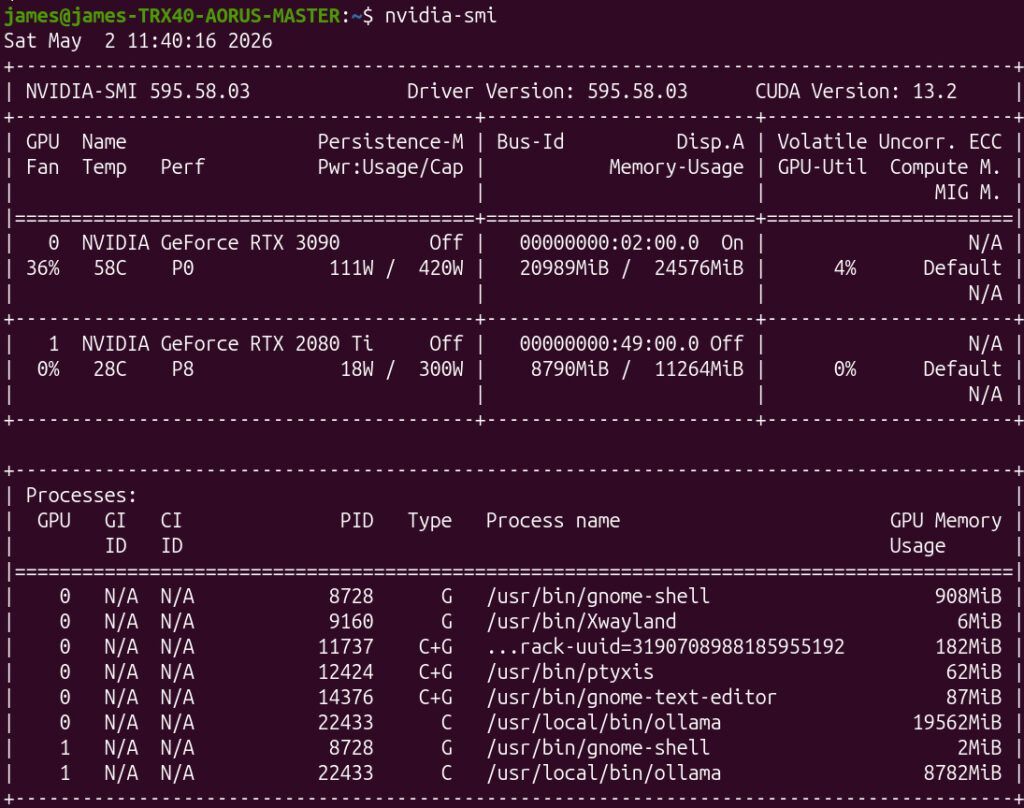Screen dimensions: 1024x808
Task: Click the 8782MiB memory usage value
Action: pyautogui.click(x=963, y=773)
